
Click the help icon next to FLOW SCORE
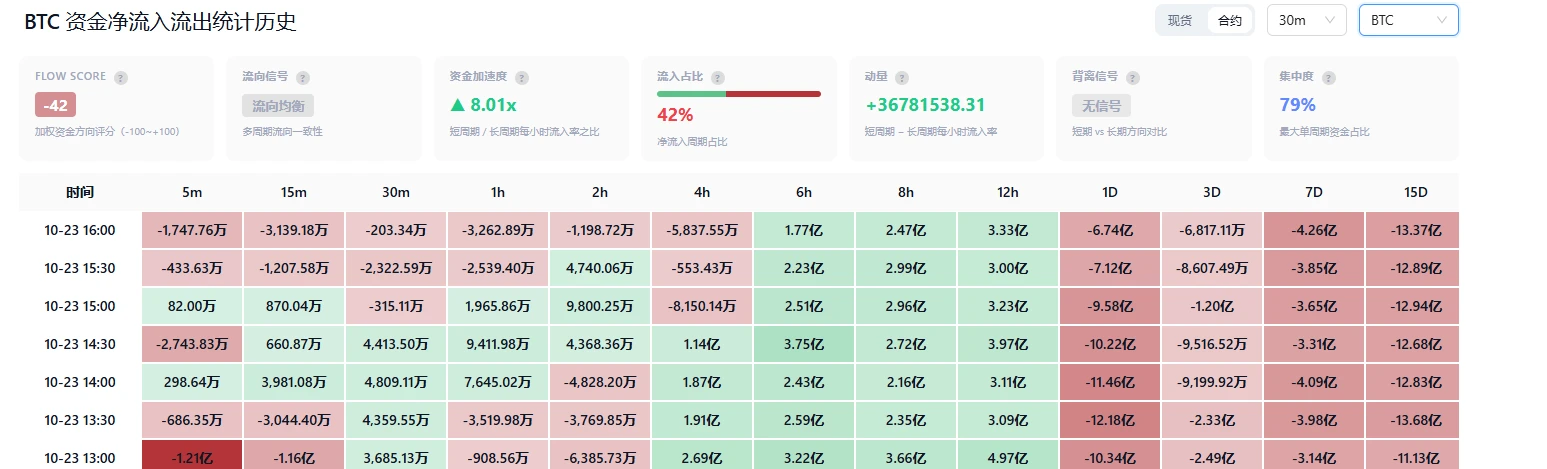121,77
